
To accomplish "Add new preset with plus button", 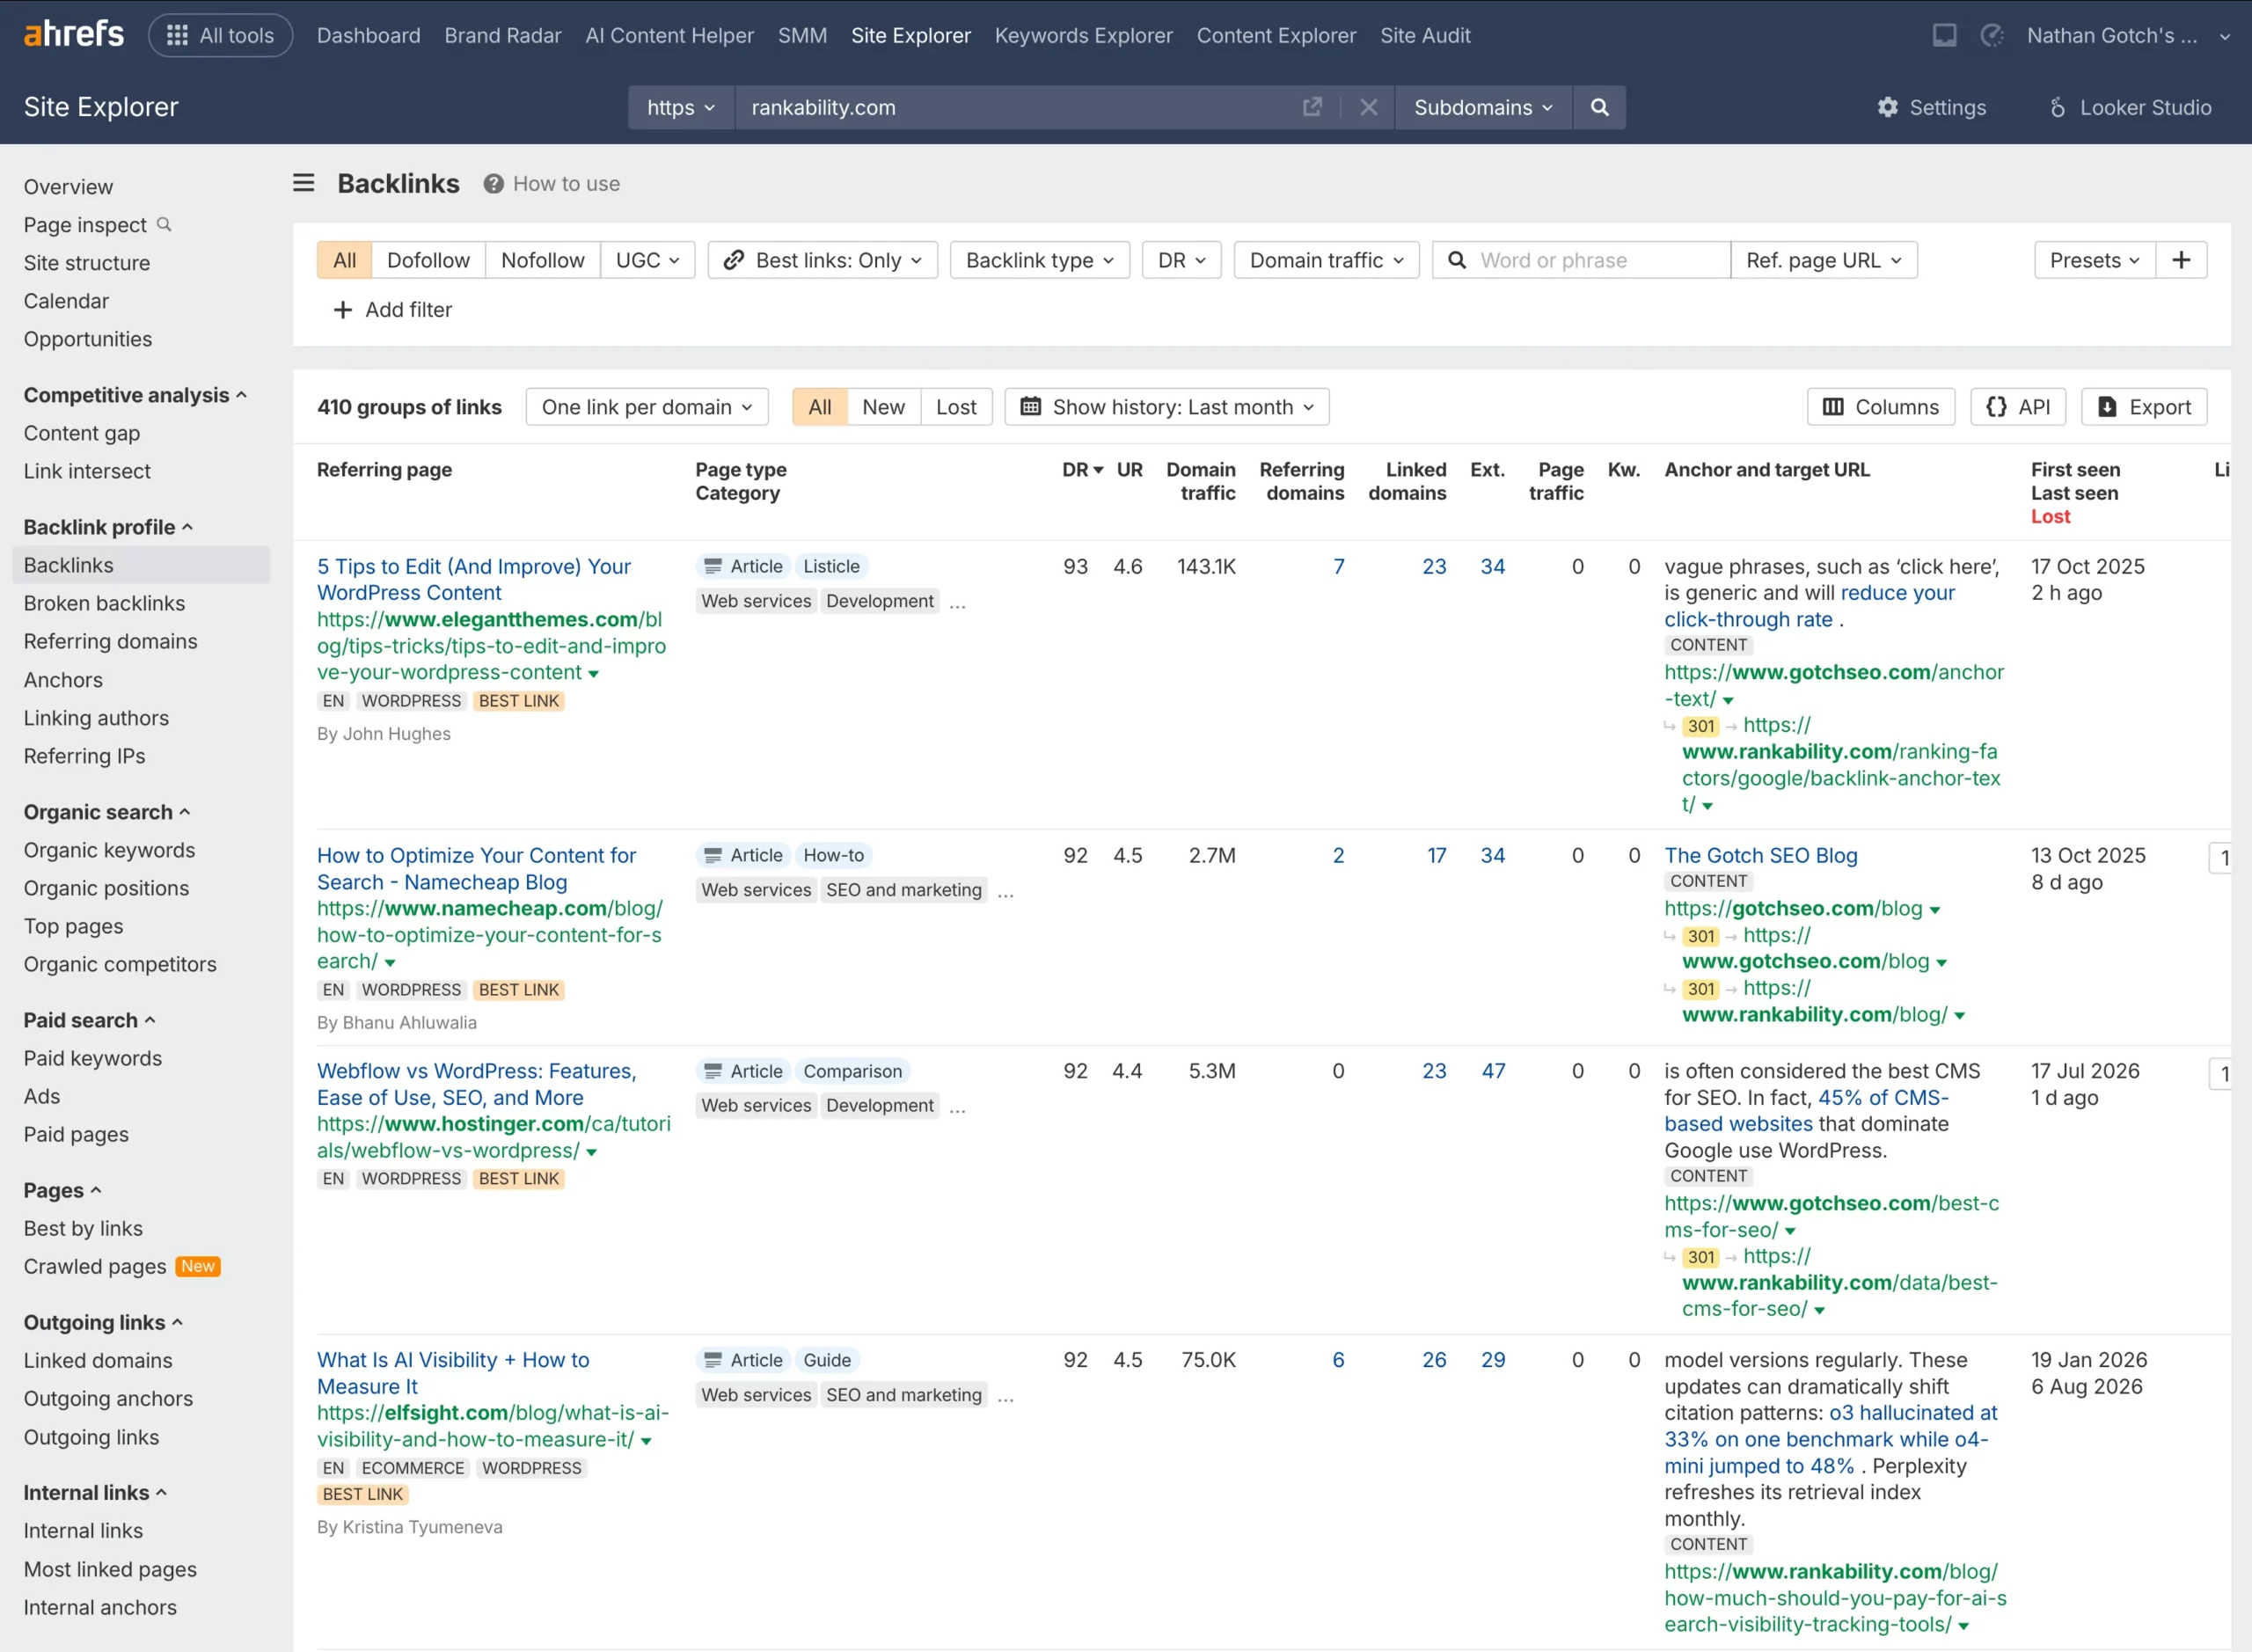I will 2181,260.
